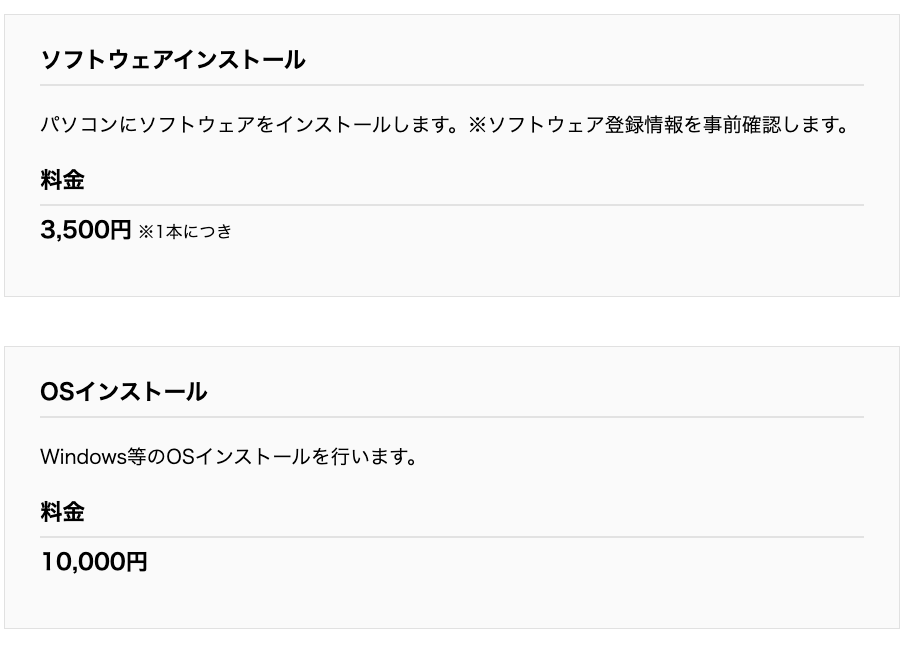Click 料金 label in software install card
The height and width of the screenshot is (646, 912).
tap(62, 181)
